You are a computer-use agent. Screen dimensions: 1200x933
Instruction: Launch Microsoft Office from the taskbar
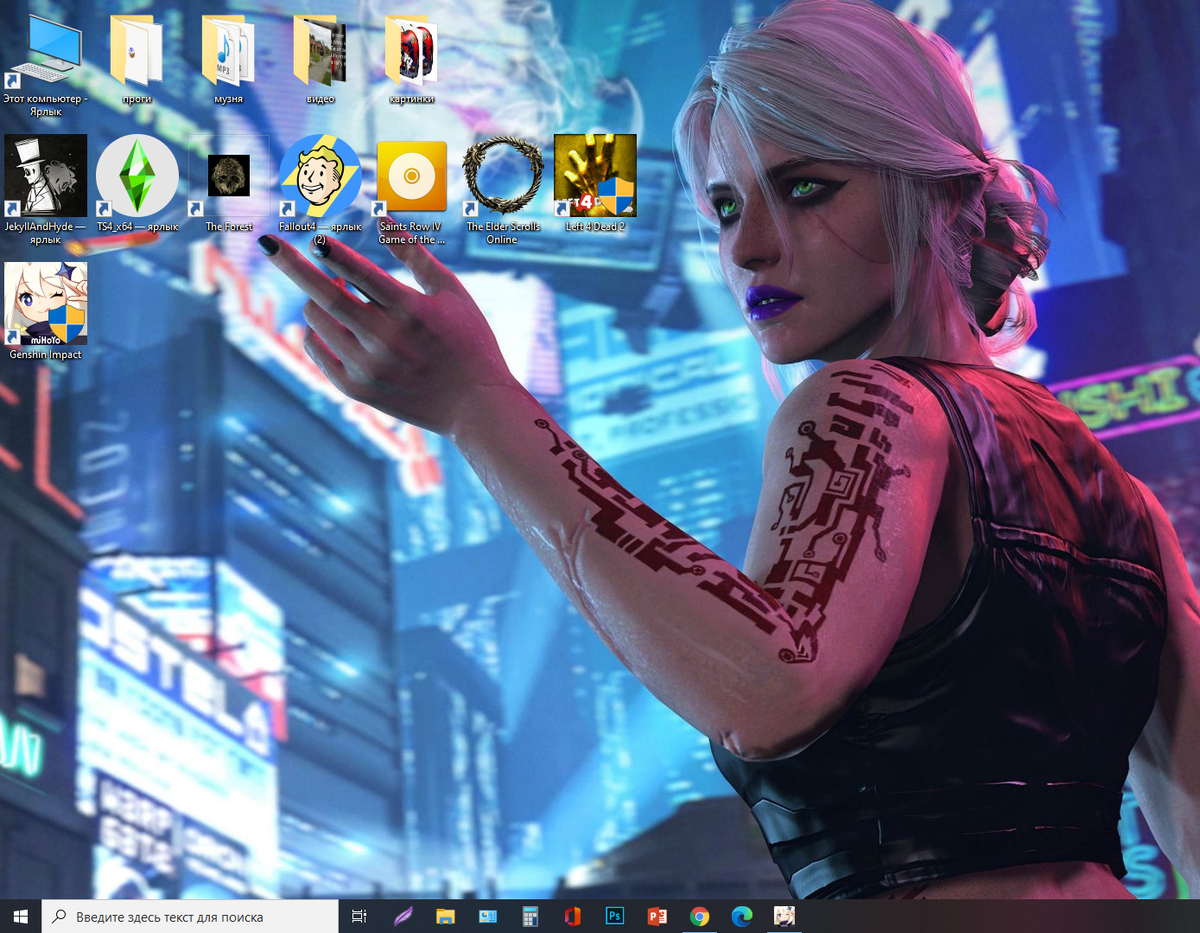pos(572,916)
